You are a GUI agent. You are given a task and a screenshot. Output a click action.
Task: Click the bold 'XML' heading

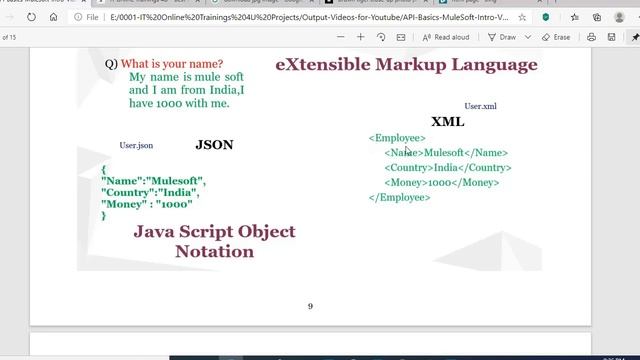(448, 122)
